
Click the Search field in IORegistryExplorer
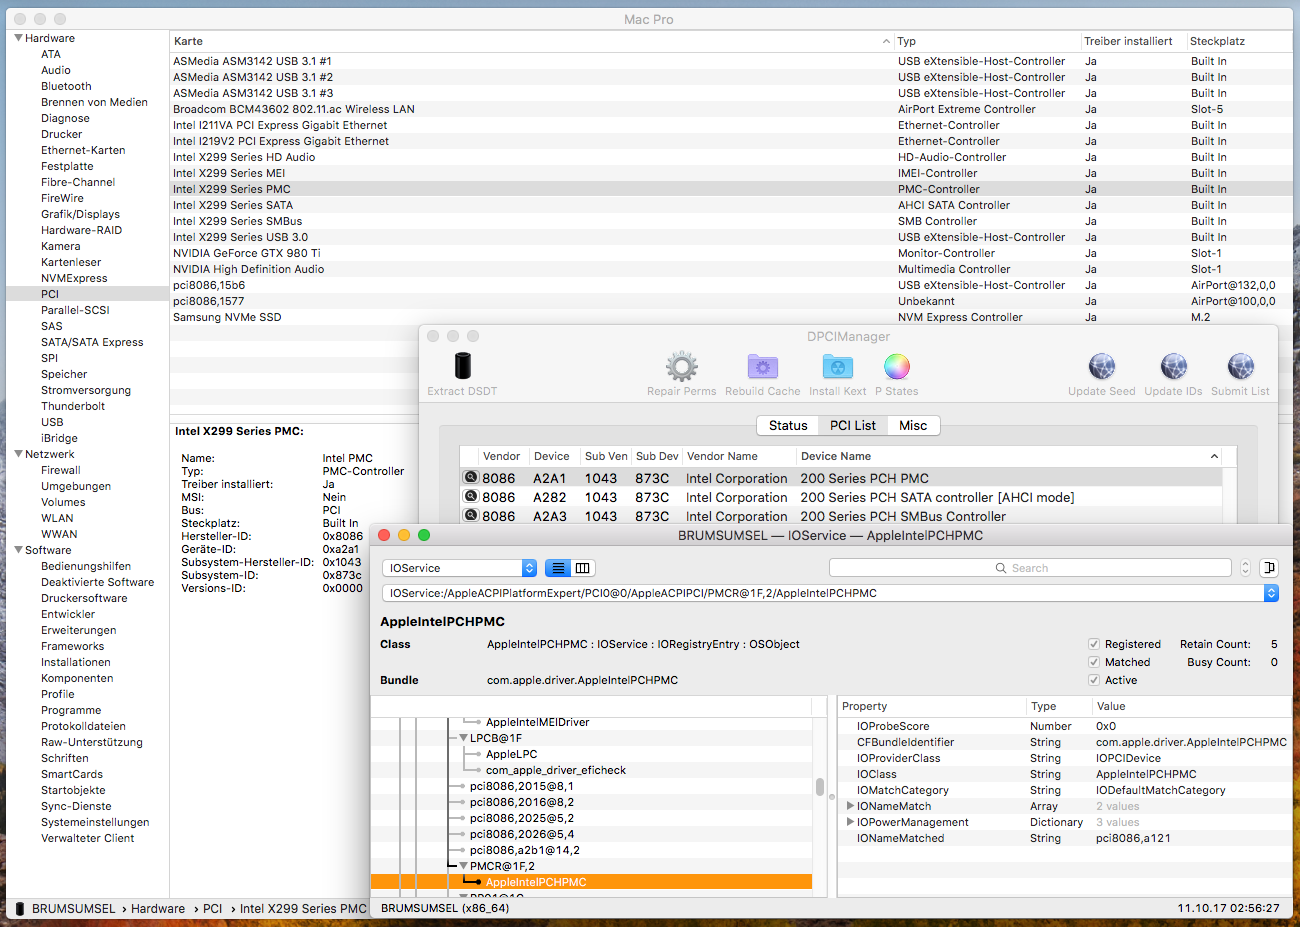[1030, 568]
